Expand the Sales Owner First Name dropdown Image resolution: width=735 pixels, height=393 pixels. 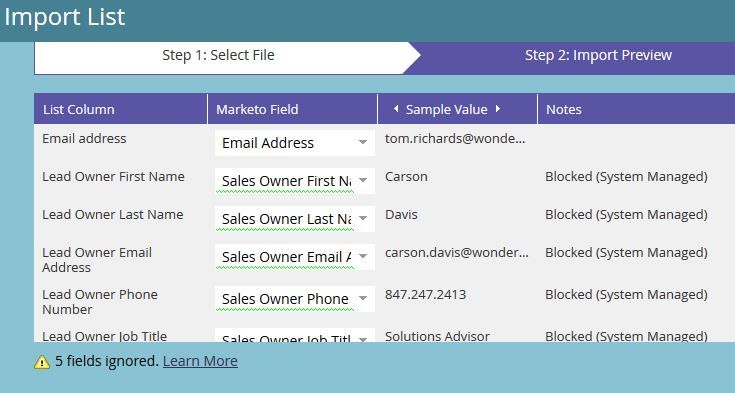pyautogui.click(x=363, y=181)
